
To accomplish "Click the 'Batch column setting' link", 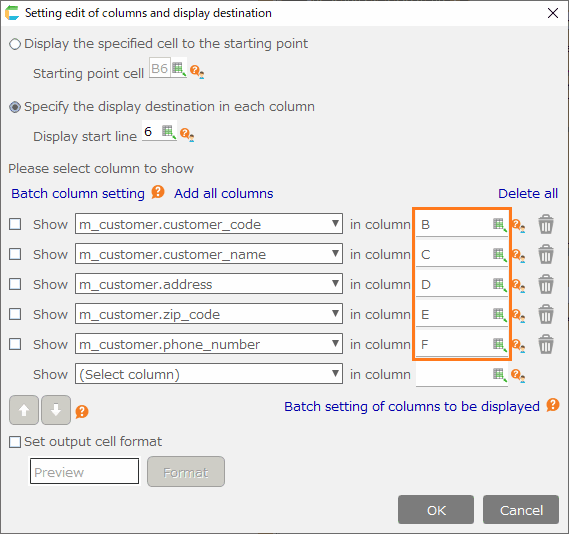I will point(78,193).
